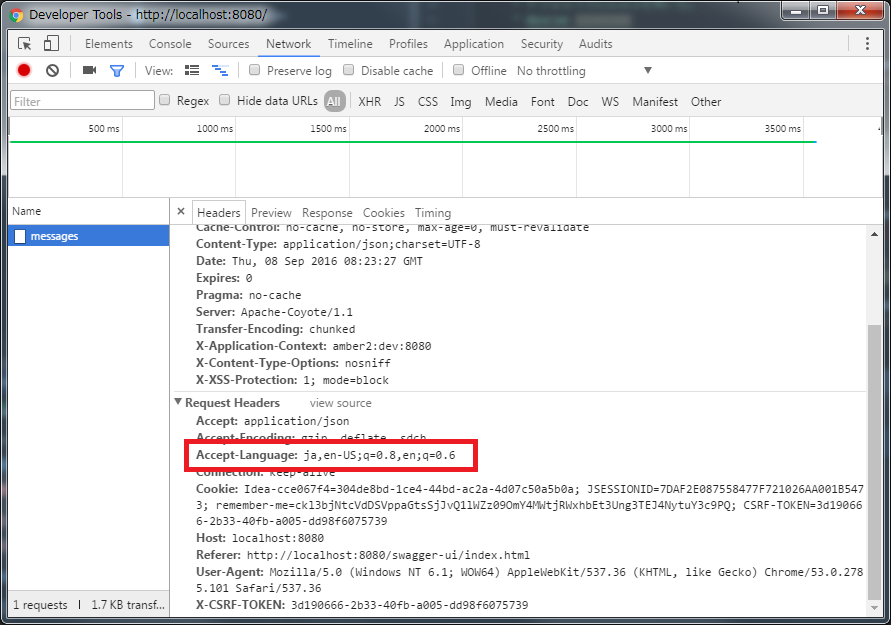Enable the Preserve log checkbox
Image resolution: width=891 pixels, height=625 pixels.
coord(255,71)
